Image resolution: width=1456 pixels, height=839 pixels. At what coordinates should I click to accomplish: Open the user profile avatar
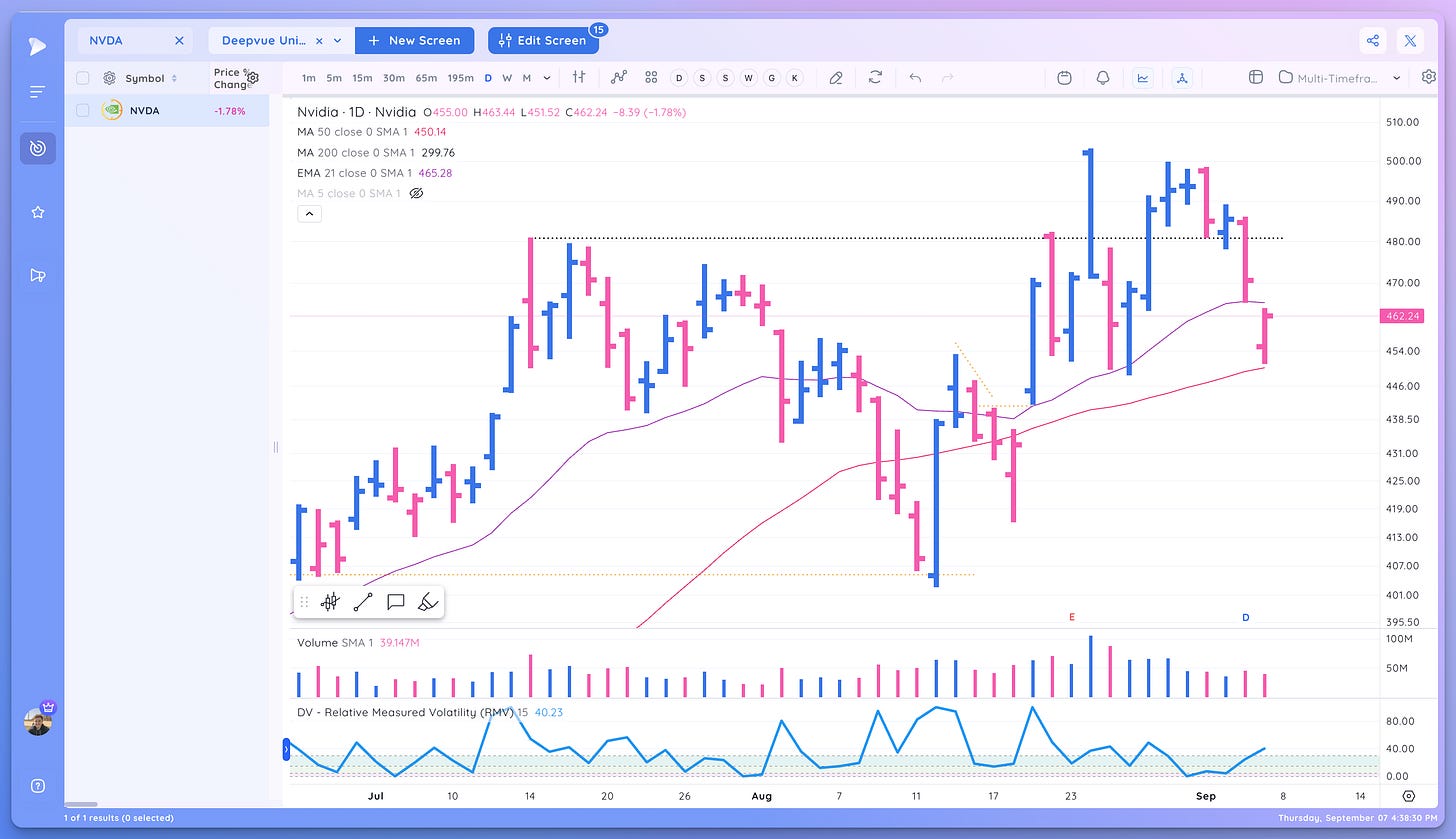(x=37, y=721)
